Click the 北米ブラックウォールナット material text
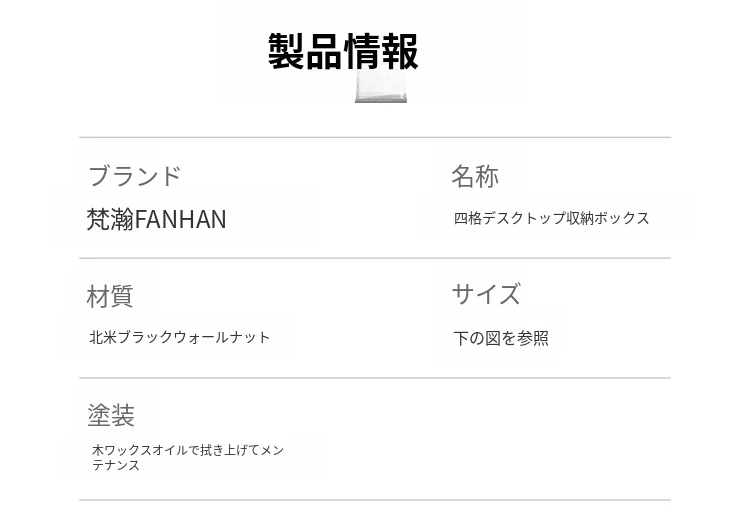Viewport: 750px width, 522px height. click(x=180, y=338)
